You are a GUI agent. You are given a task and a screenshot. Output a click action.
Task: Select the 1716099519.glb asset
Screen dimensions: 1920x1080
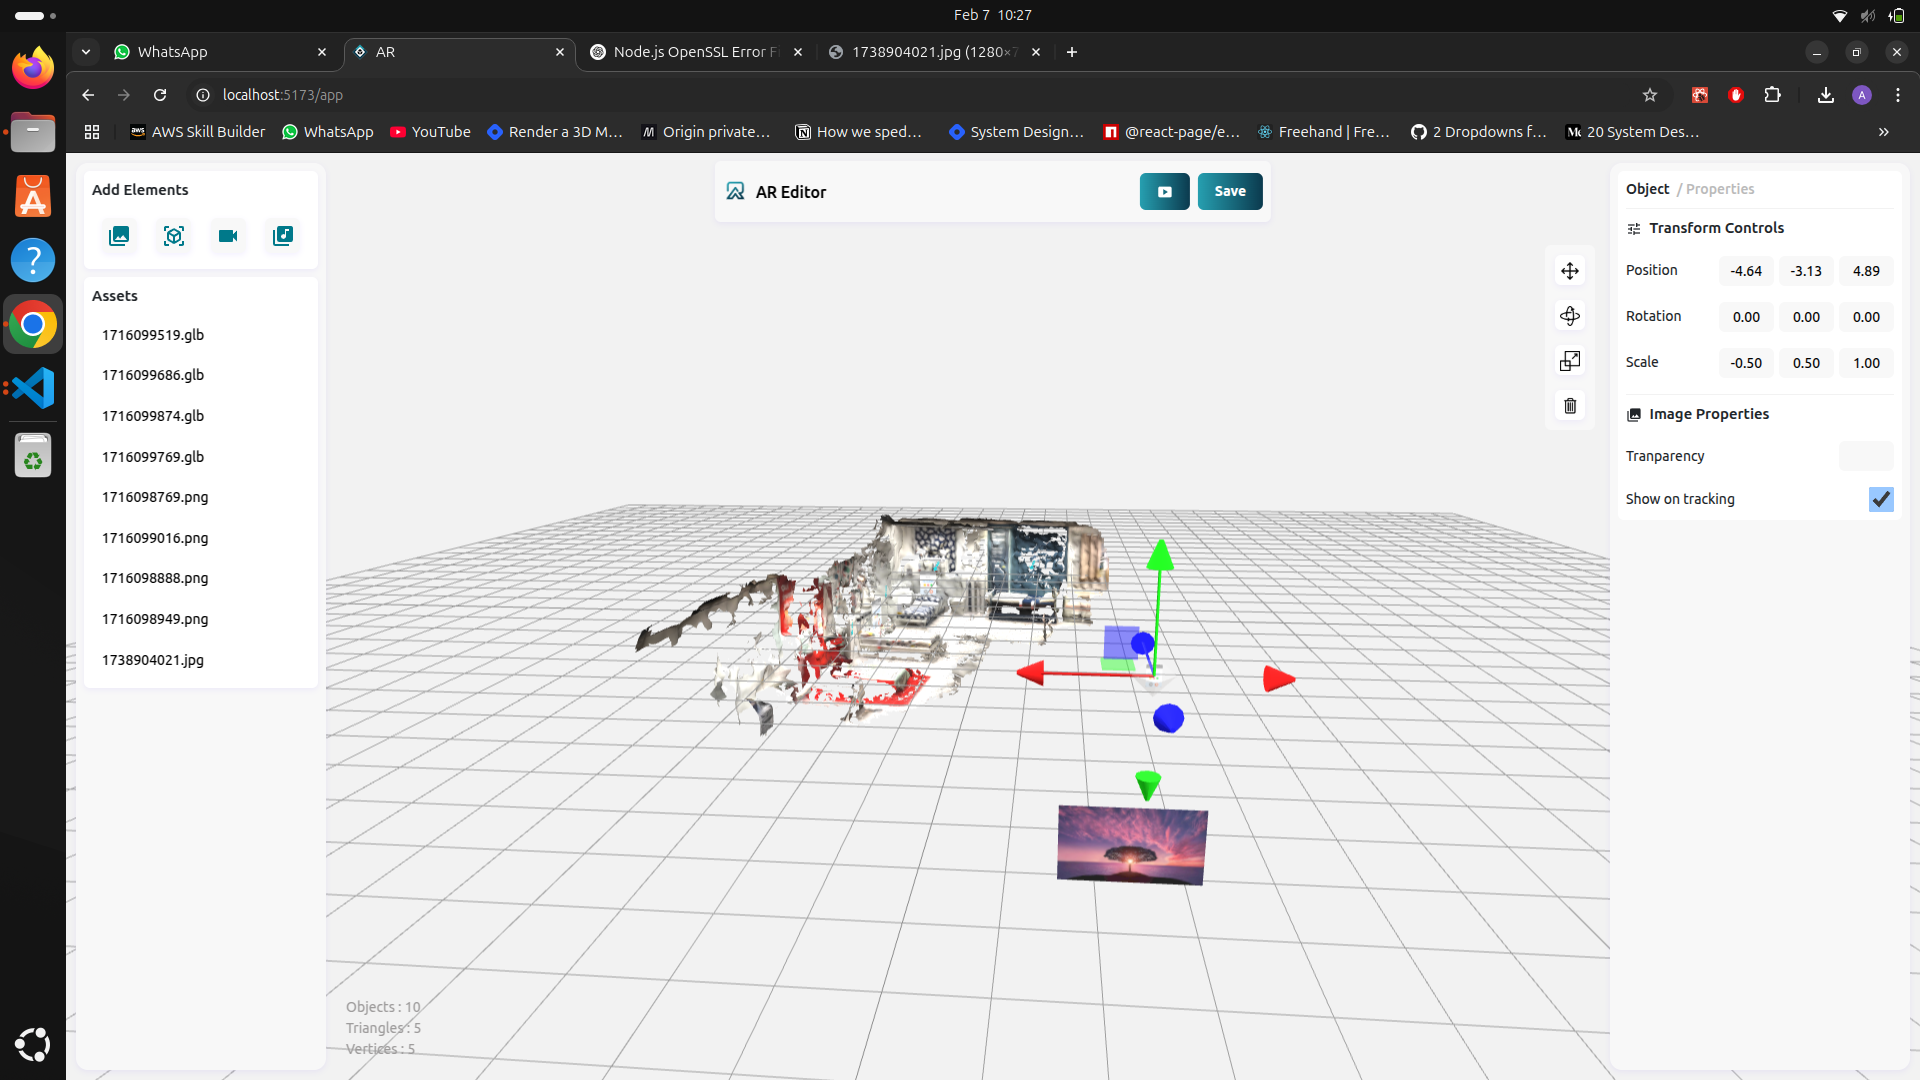[153, 335]
